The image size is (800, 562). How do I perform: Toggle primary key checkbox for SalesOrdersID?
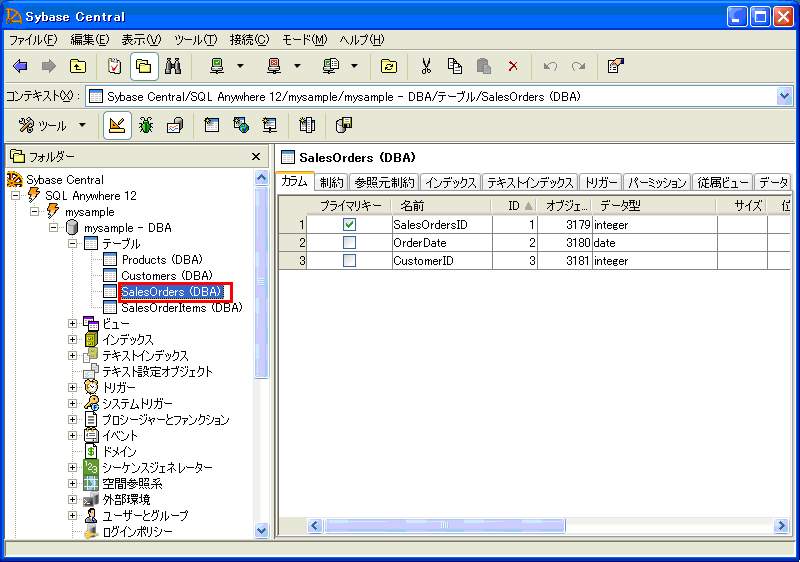(349, 225)
